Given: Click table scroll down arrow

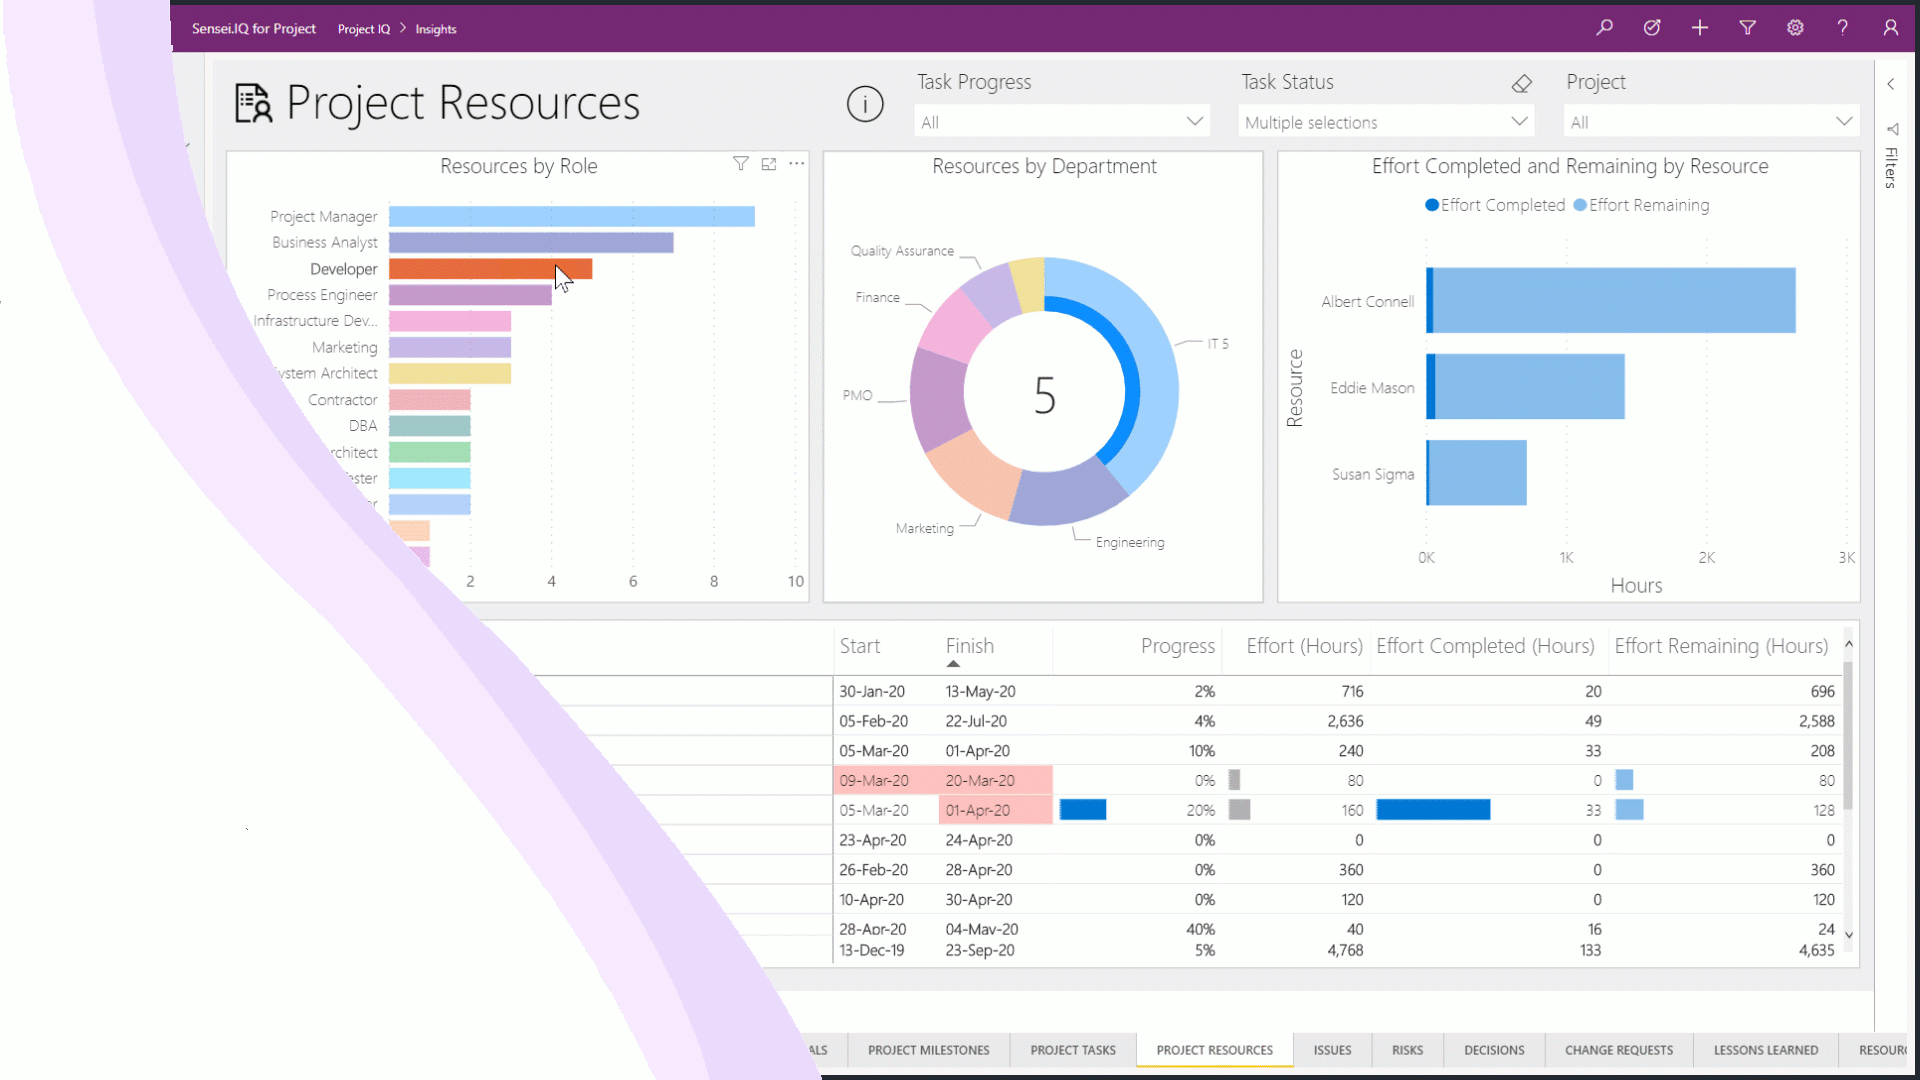Looking at the screenshot, I should [x=1849, y=935].
